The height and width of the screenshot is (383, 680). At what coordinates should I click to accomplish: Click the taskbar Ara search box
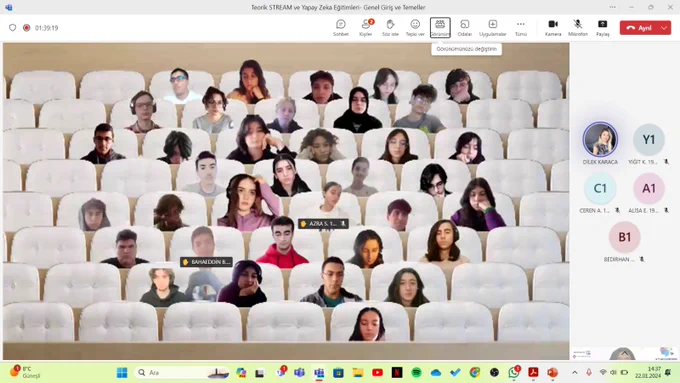[182, 373]
